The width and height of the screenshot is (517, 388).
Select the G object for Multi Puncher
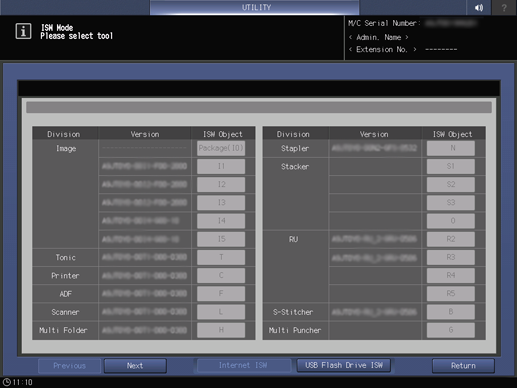451,330
